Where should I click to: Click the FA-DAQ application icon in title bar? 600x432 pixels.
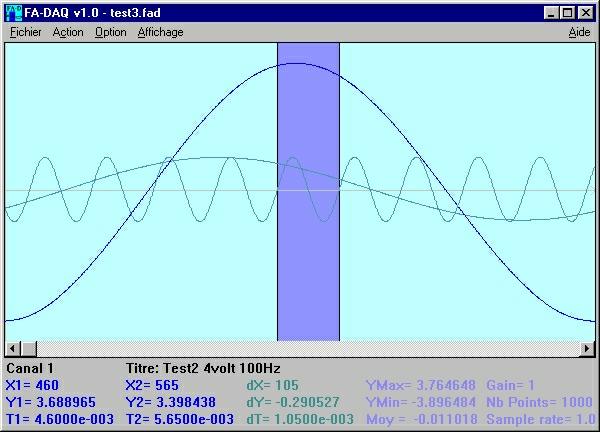(13, 13)
